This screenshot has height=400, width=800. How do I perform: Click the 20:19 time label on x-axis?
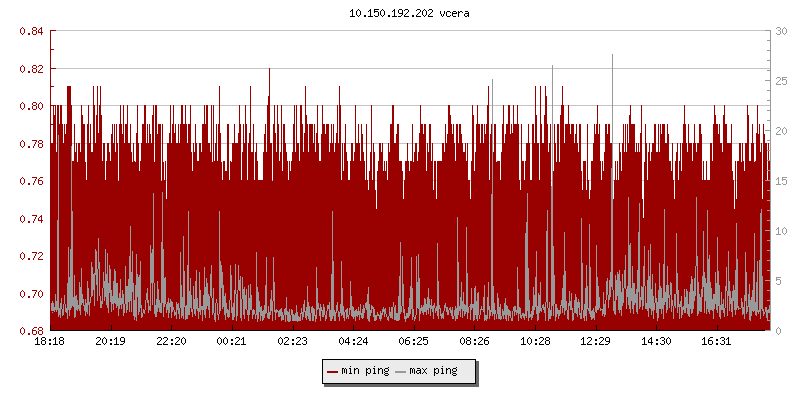click(110, 342)
